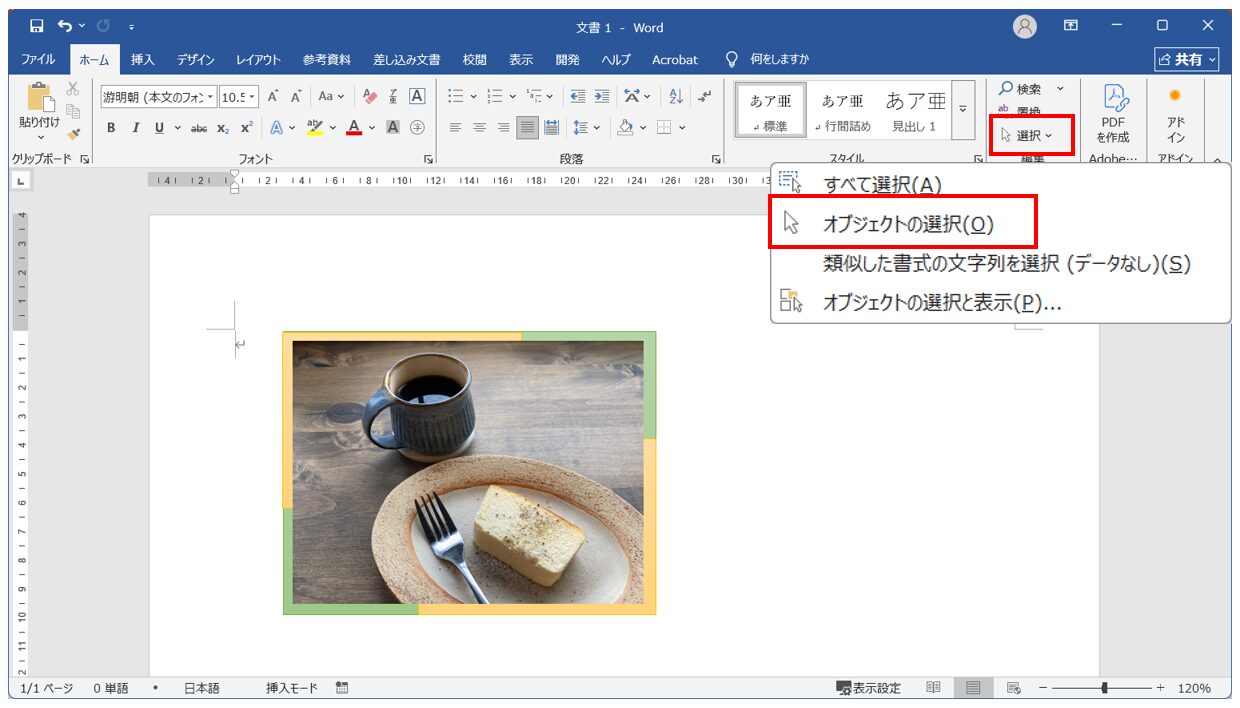
Task: Open the Ribbon Display Options icon
Action: click(1071, 26)
